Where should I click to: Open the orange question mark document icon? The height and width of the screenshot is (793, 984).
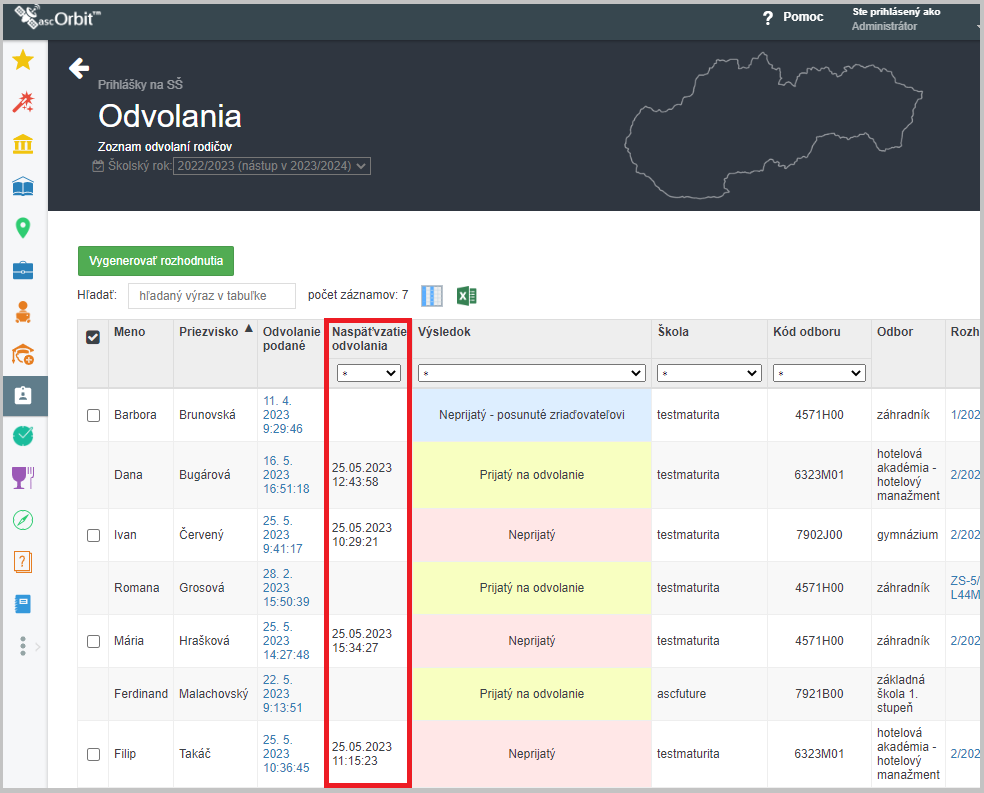(23, 561)
